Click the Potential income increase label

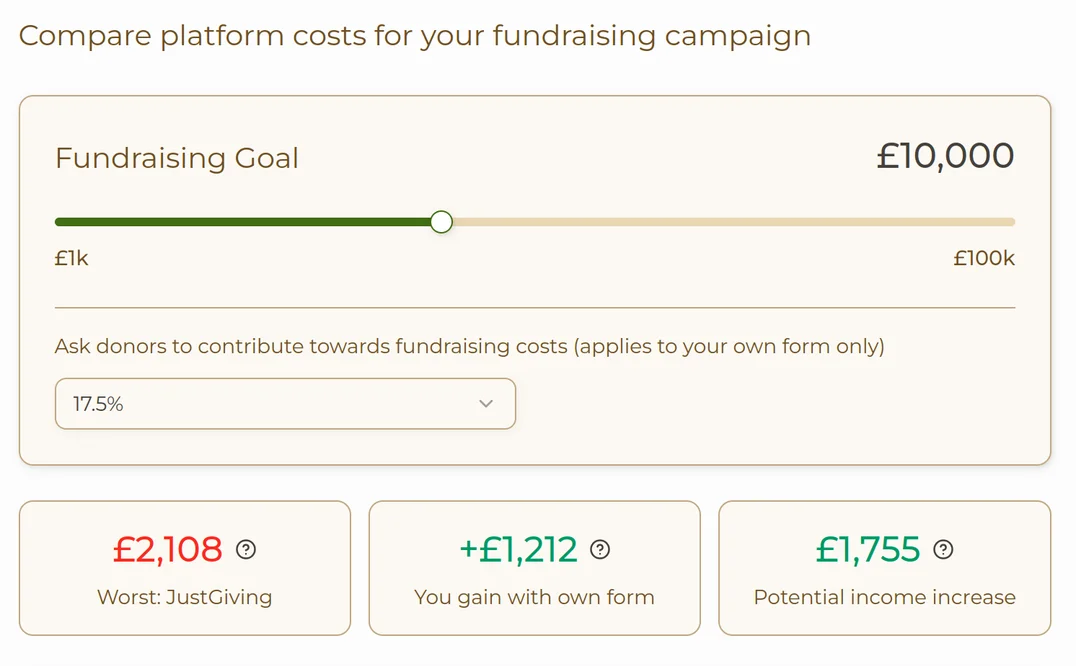pyautogui.click(x=884, y=597)
